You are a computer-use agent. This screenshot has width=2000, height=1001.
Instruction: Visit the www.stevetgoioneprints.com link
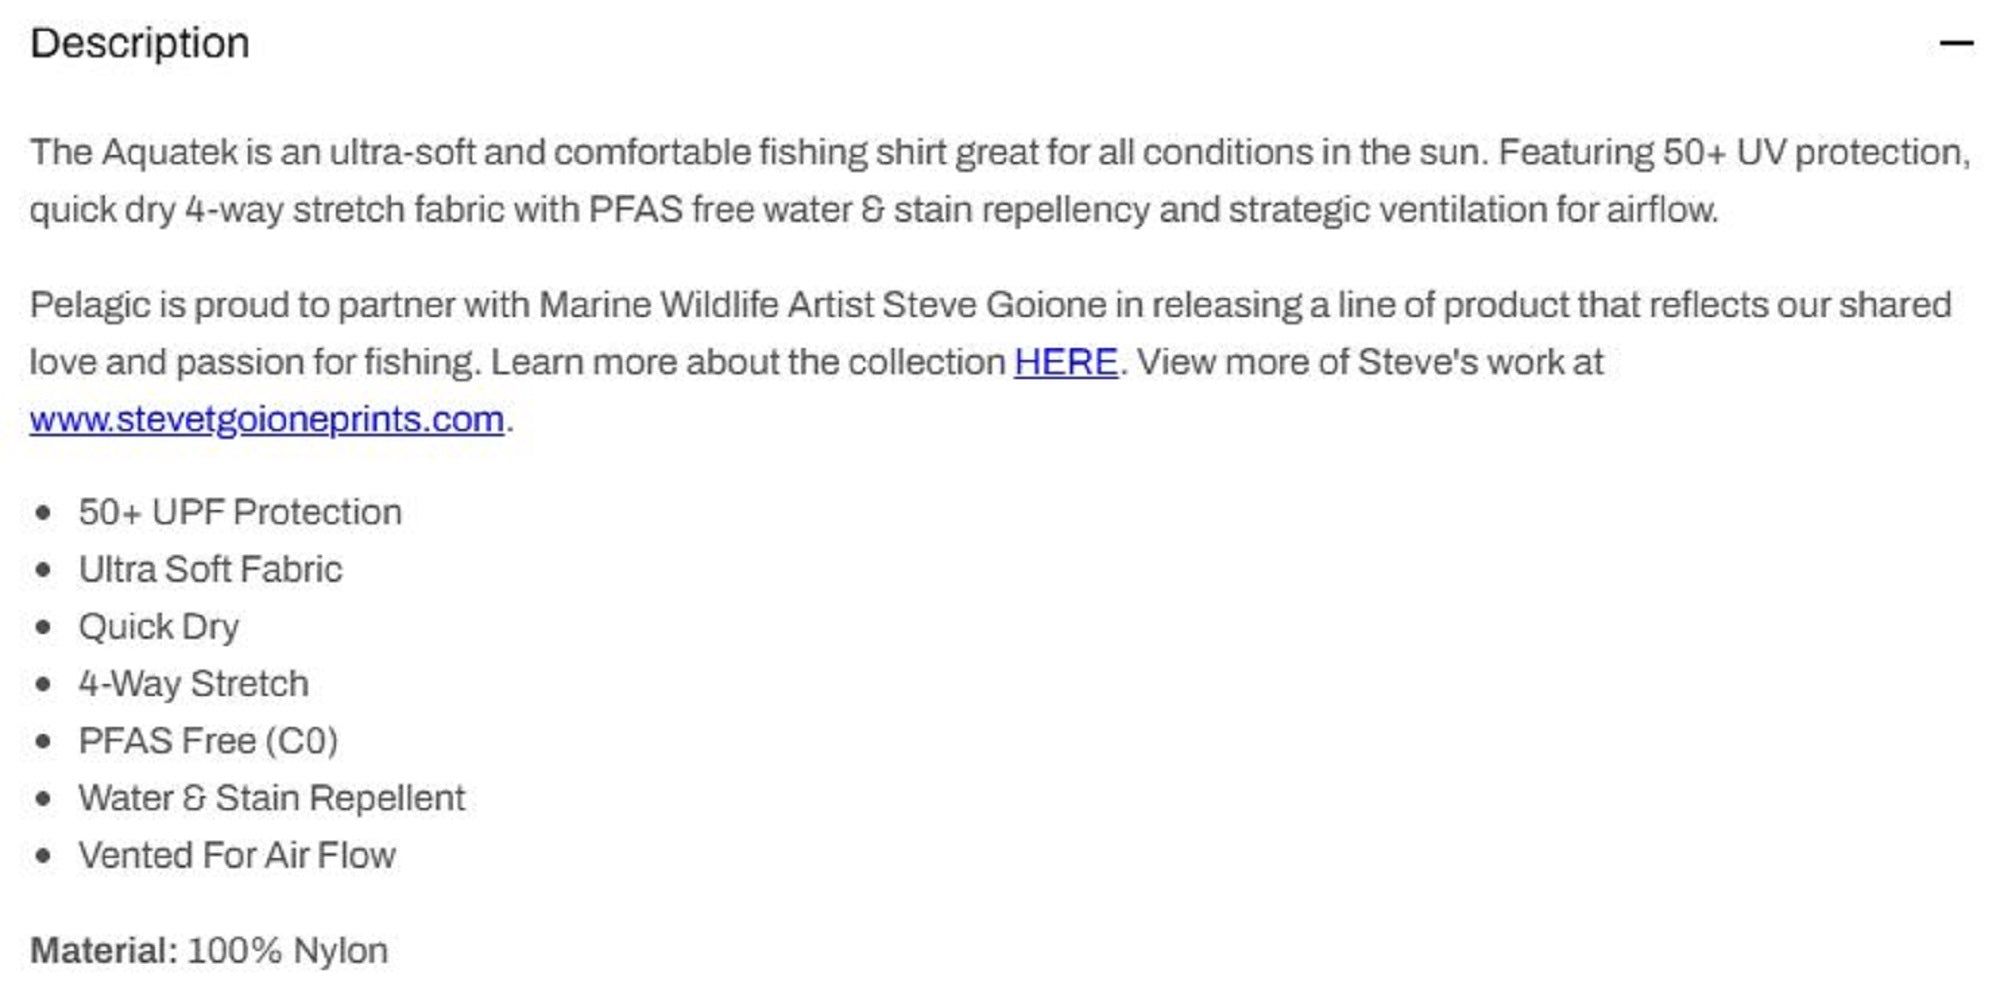point(267,419)
